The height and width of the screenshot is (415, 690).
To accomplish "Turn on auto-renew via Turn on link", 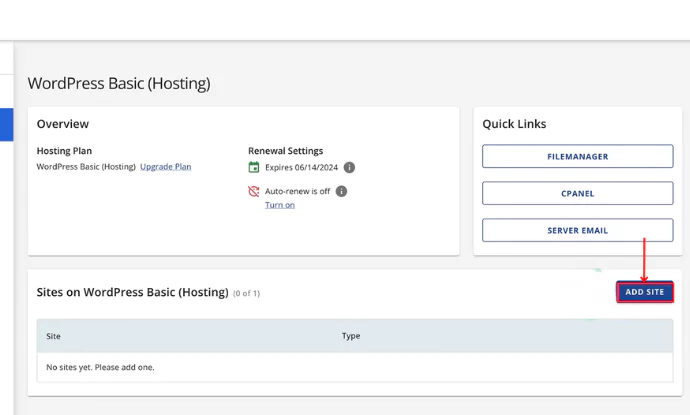I will click(280, 205).
